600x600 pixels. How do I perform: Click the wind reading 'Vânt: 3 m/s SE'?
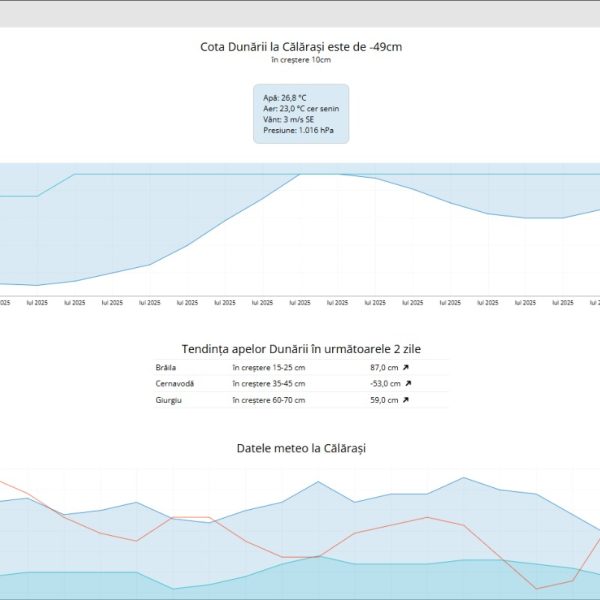[288, 119]
